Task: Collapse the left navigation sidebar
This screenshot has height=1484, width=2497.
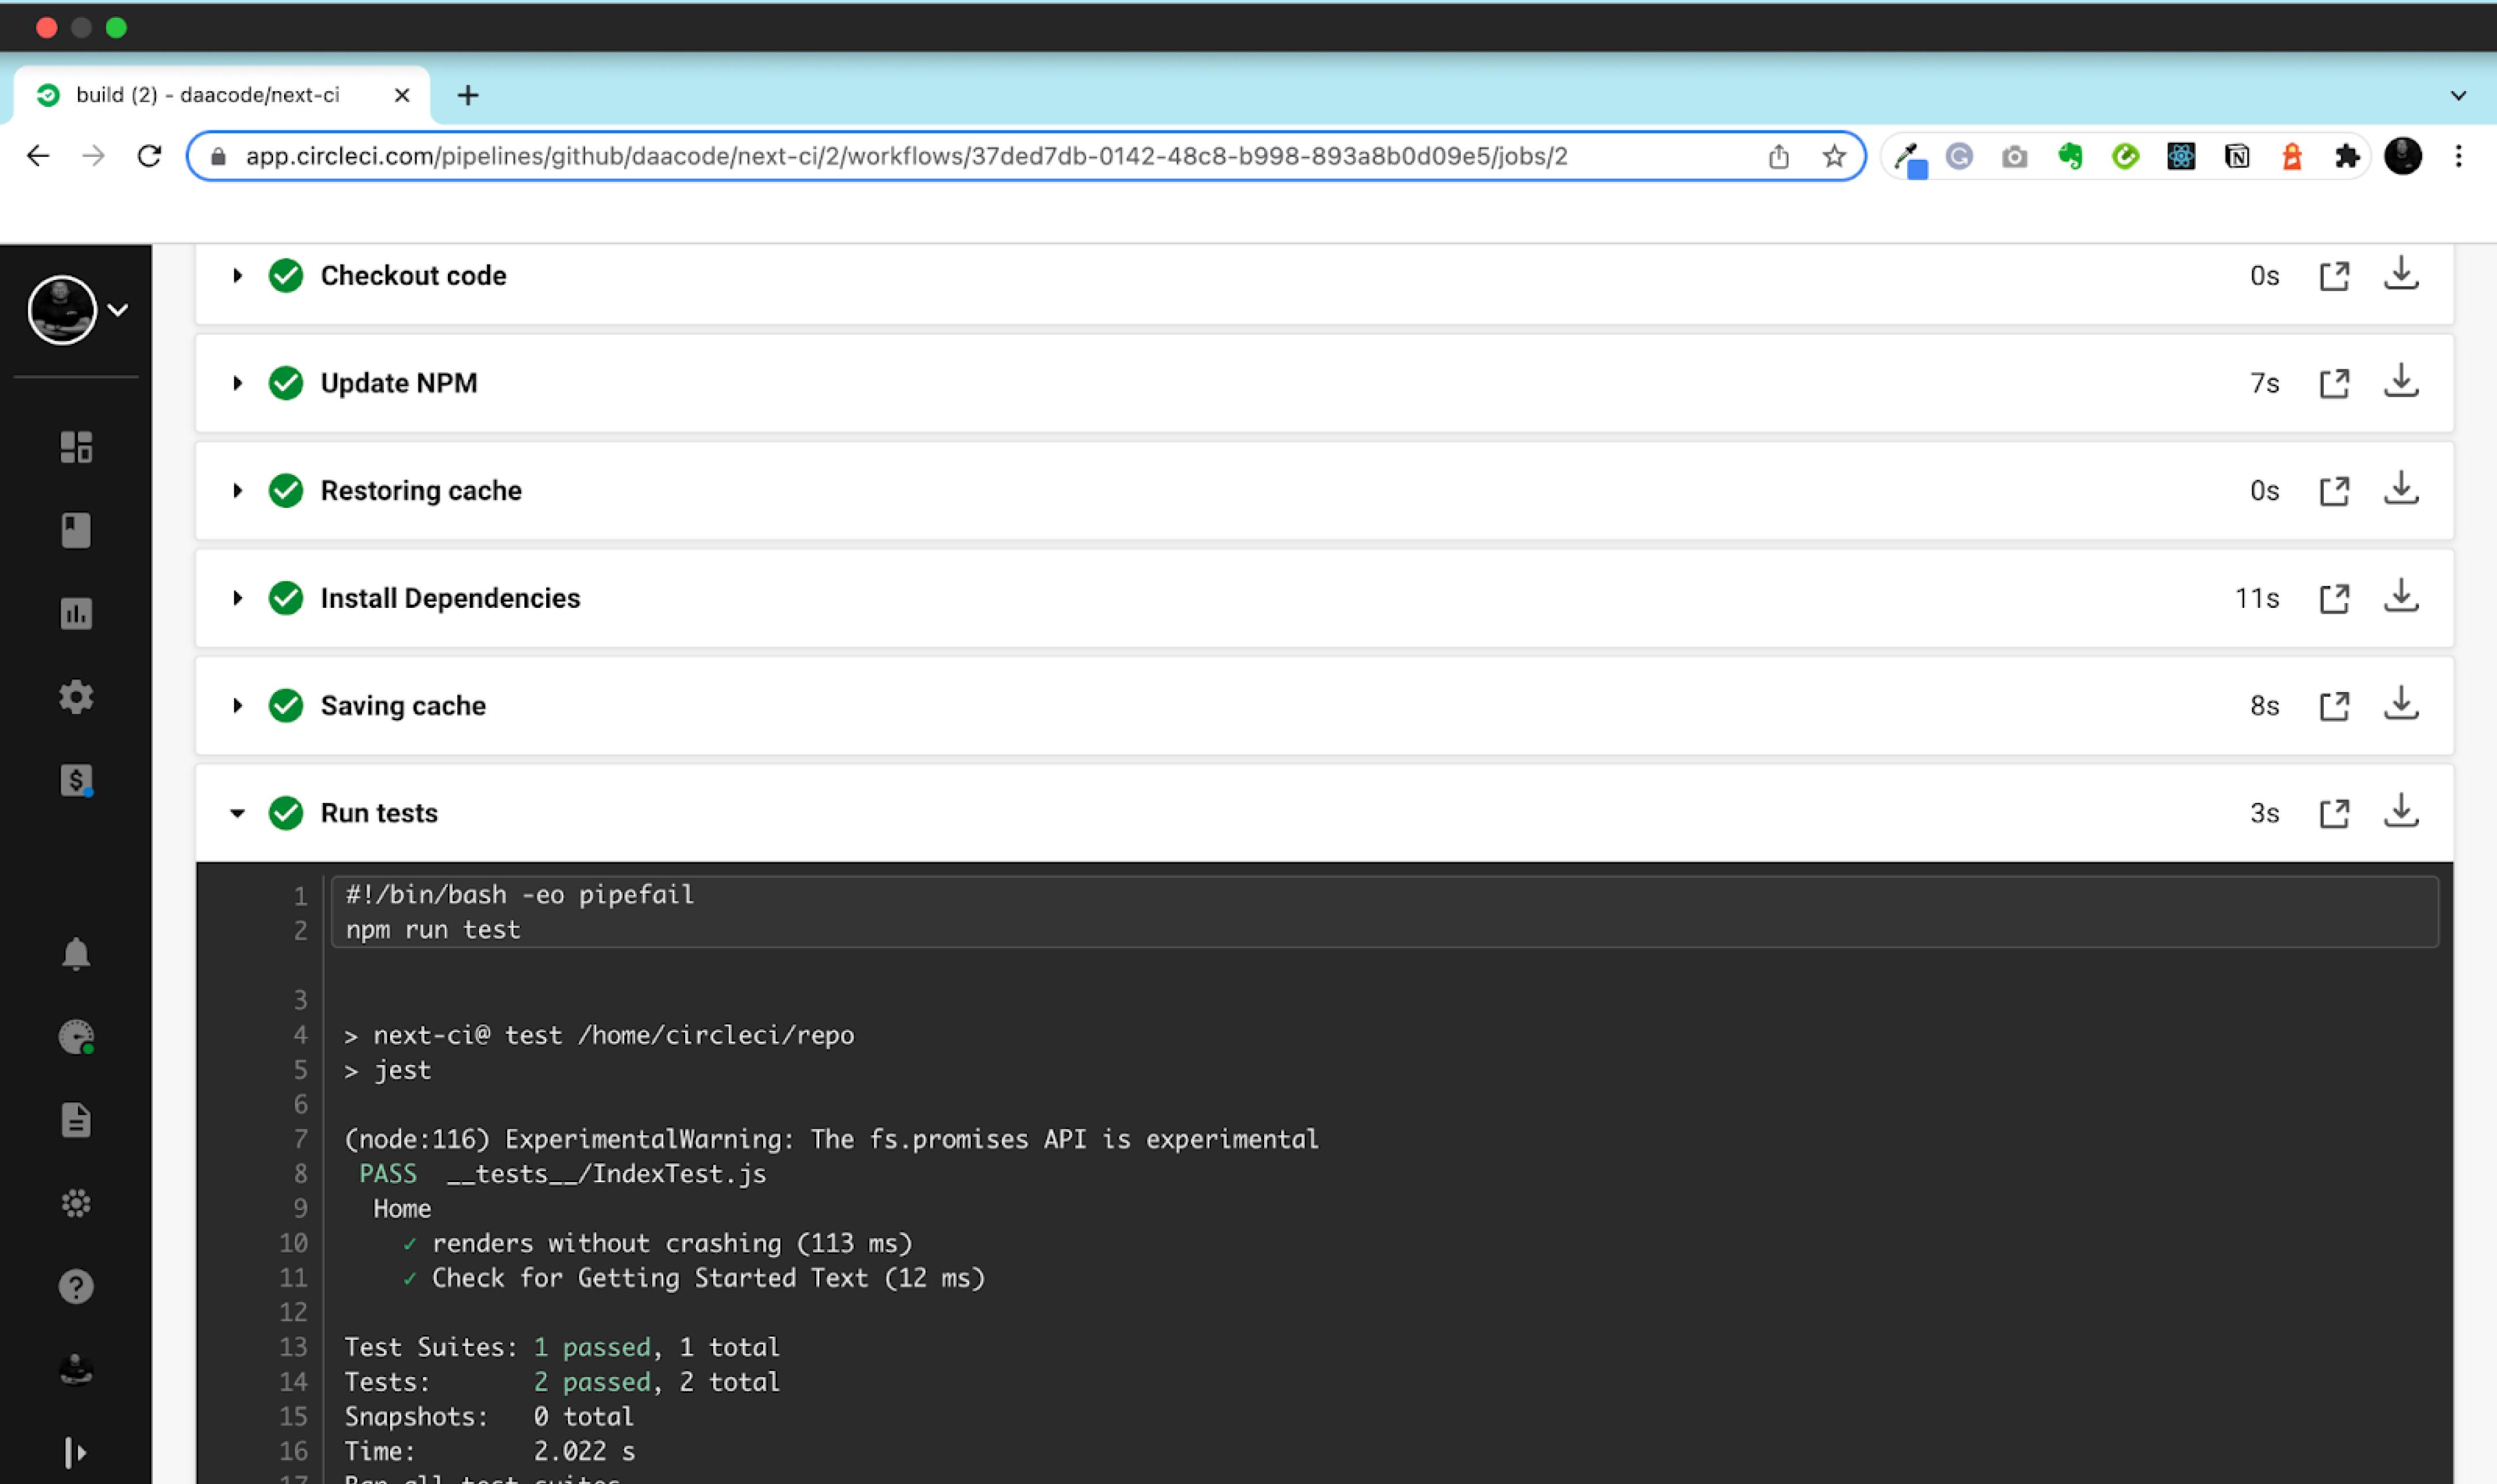Action: pos(76,1452)
